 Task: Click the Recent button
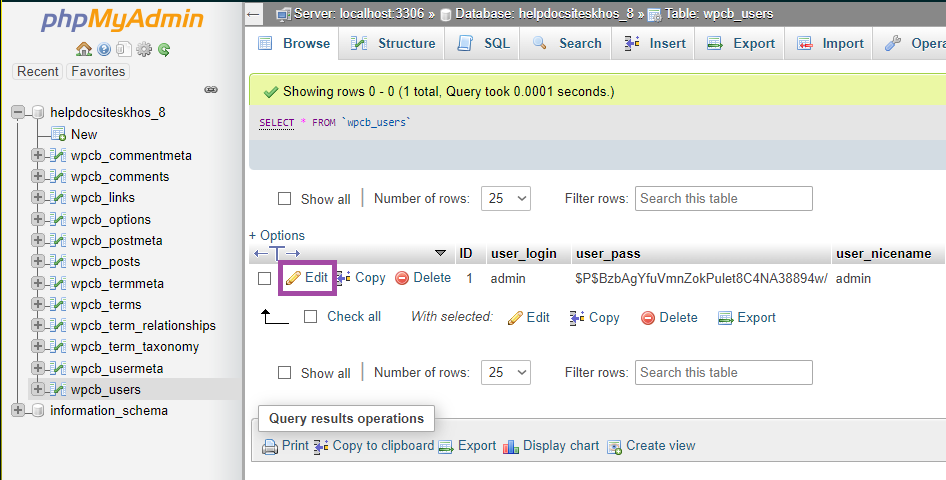[38, 71]
